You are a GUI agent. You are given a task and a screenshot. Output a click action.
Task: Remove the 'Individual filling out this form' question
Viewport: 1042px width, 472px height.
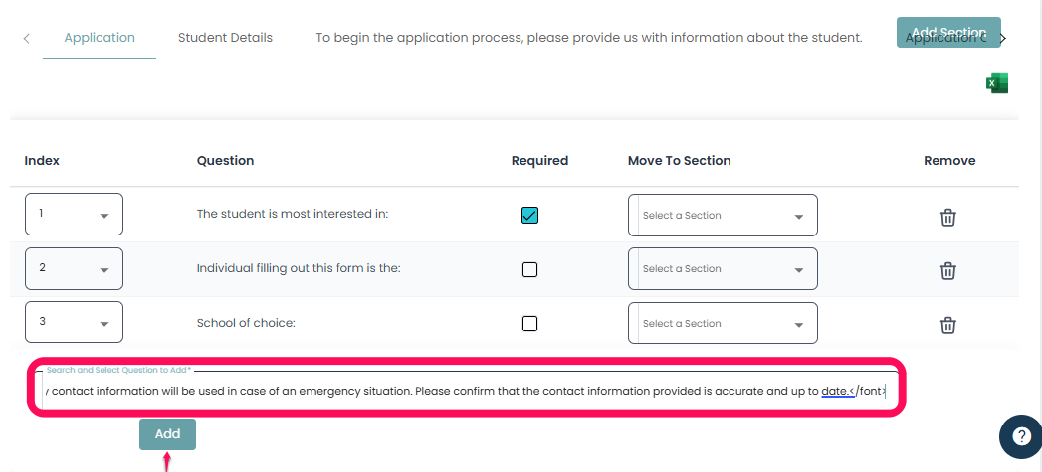(948, 270)
